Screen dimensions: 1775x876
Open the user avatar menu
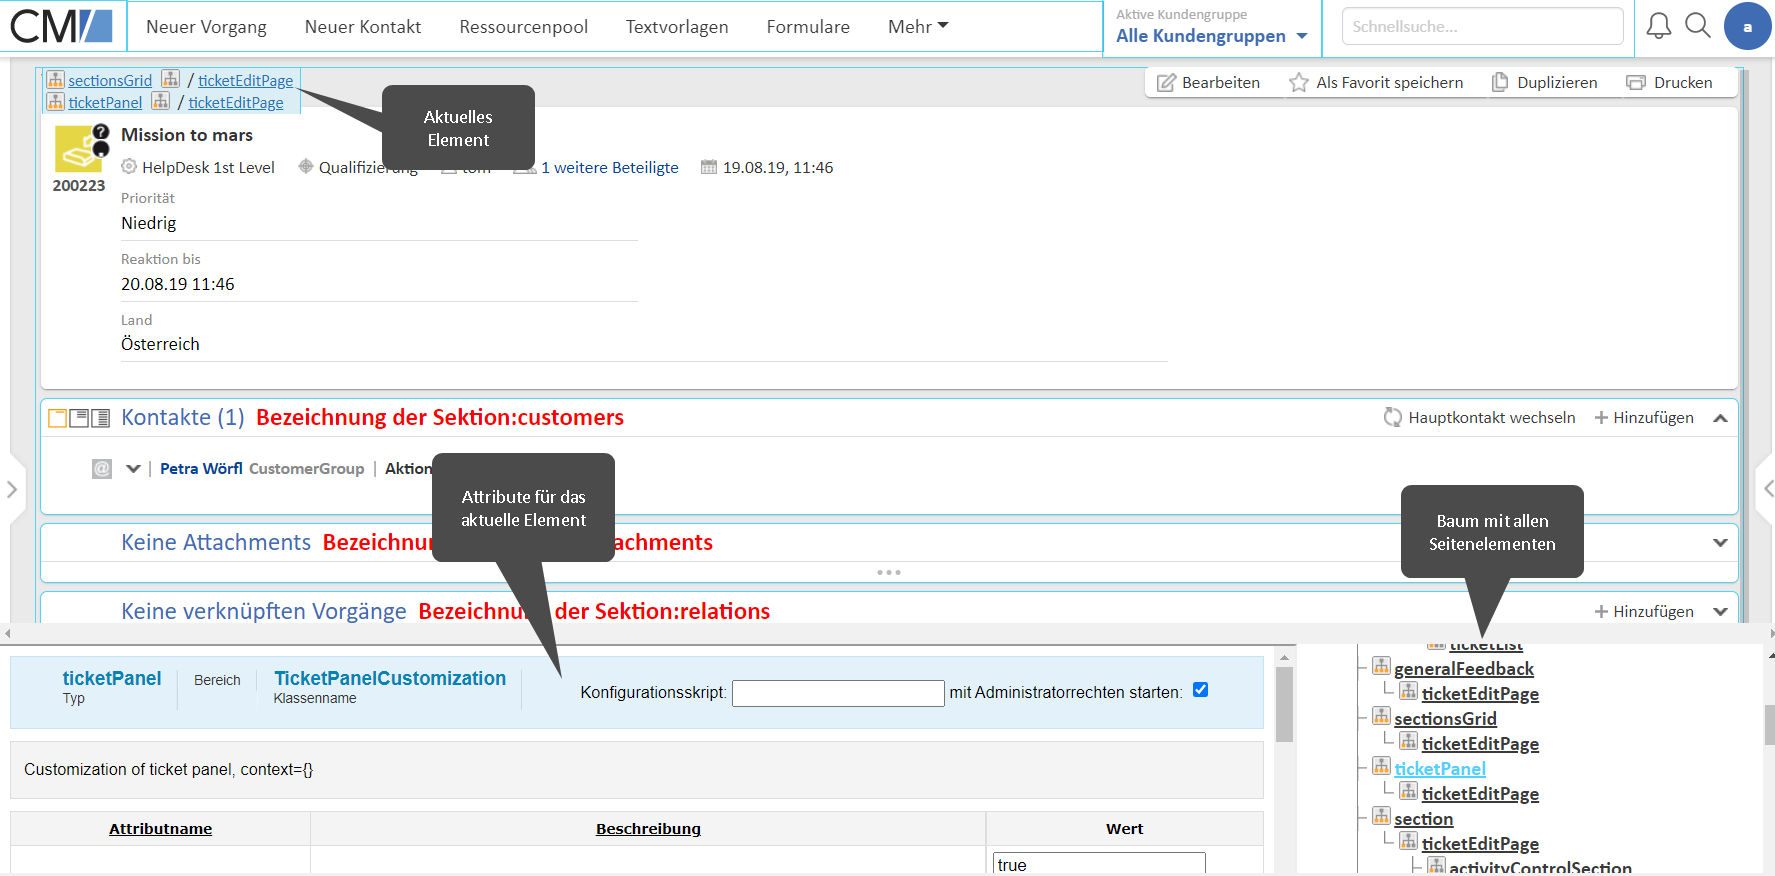pos(1747,27)
